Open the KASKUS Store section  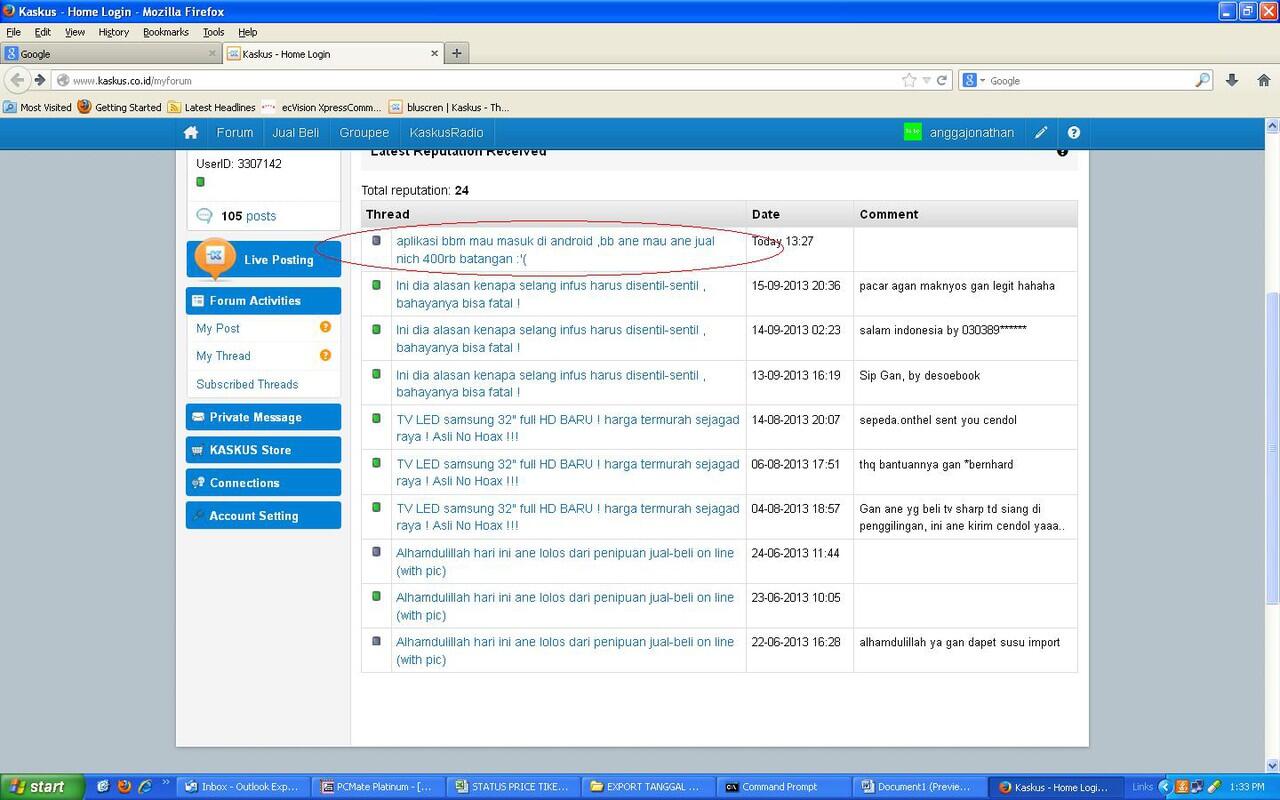point(263,450)
